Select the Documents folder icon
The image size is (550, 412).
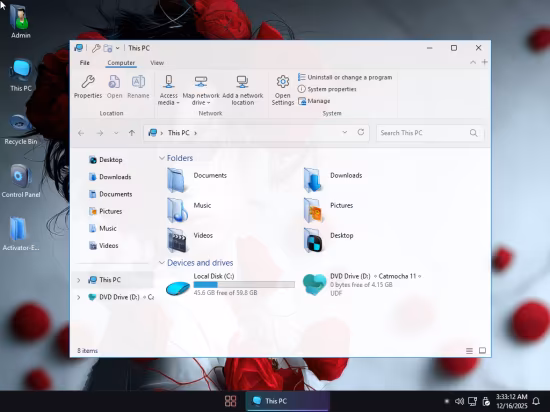(177, 180)
